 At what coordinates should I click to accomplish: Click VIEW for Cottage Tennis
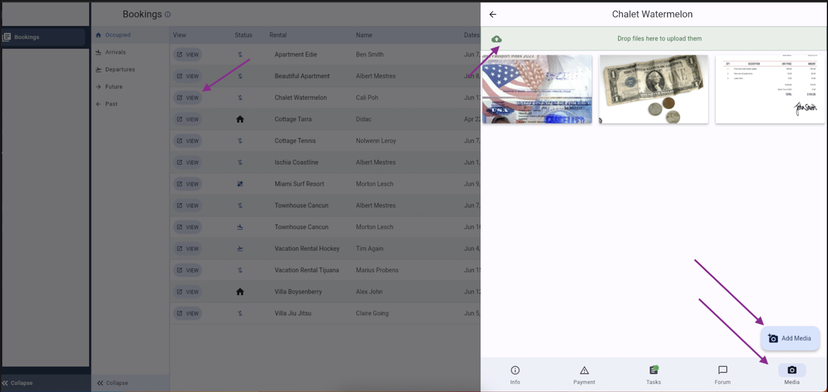click(x=187, y=141)
